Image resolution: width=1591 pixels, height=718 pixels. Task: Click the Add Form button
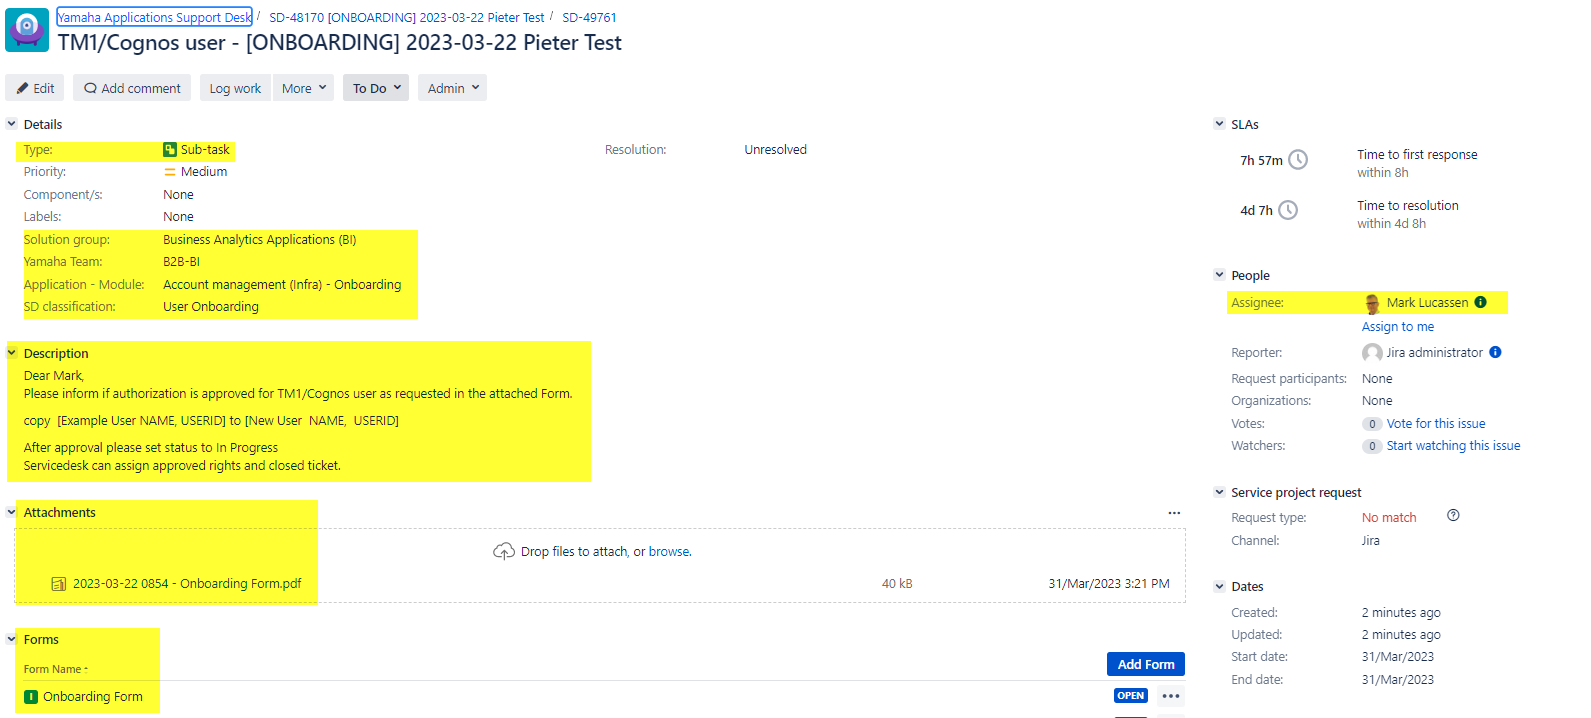[1146, 664]
